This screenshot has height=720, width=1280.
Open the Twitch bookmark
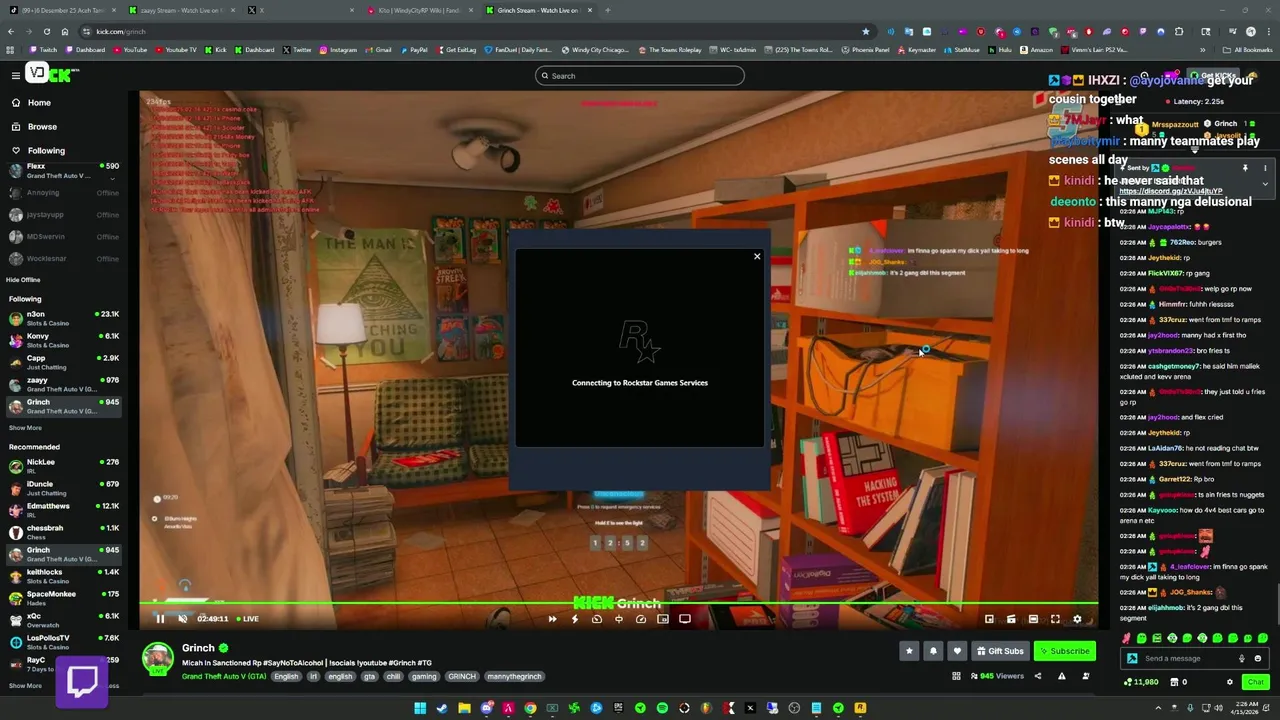click(43, 50)
